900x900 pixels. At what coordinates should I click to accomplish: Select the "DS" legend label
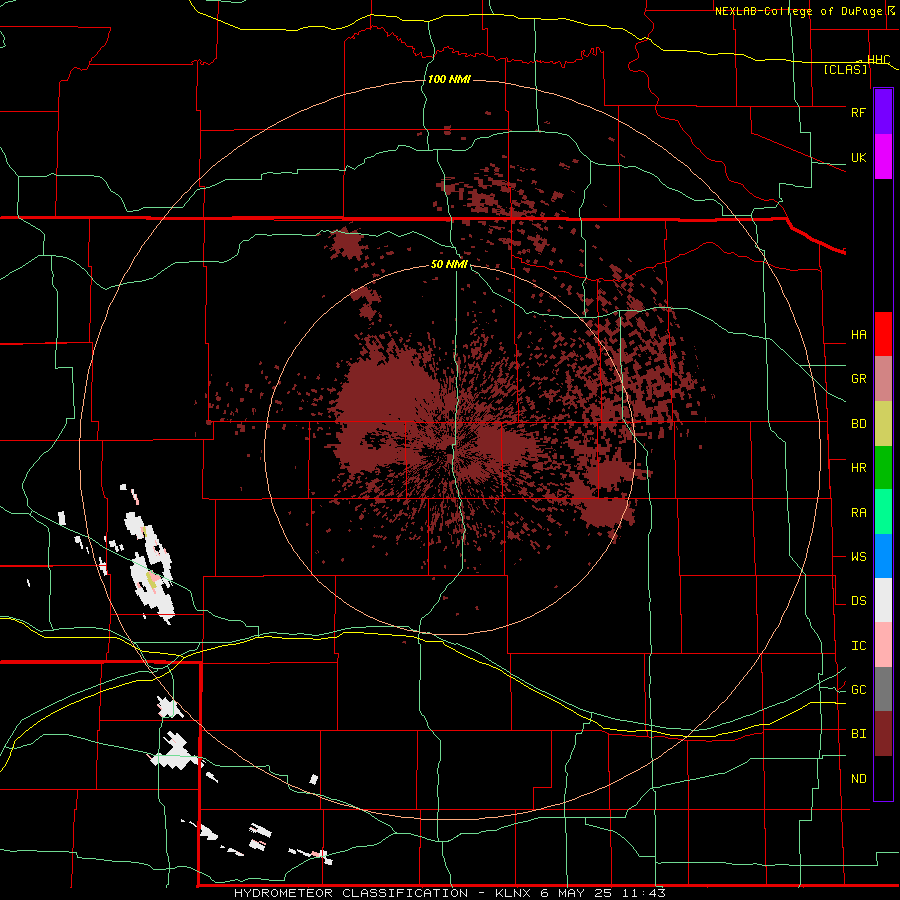[858, 601]
